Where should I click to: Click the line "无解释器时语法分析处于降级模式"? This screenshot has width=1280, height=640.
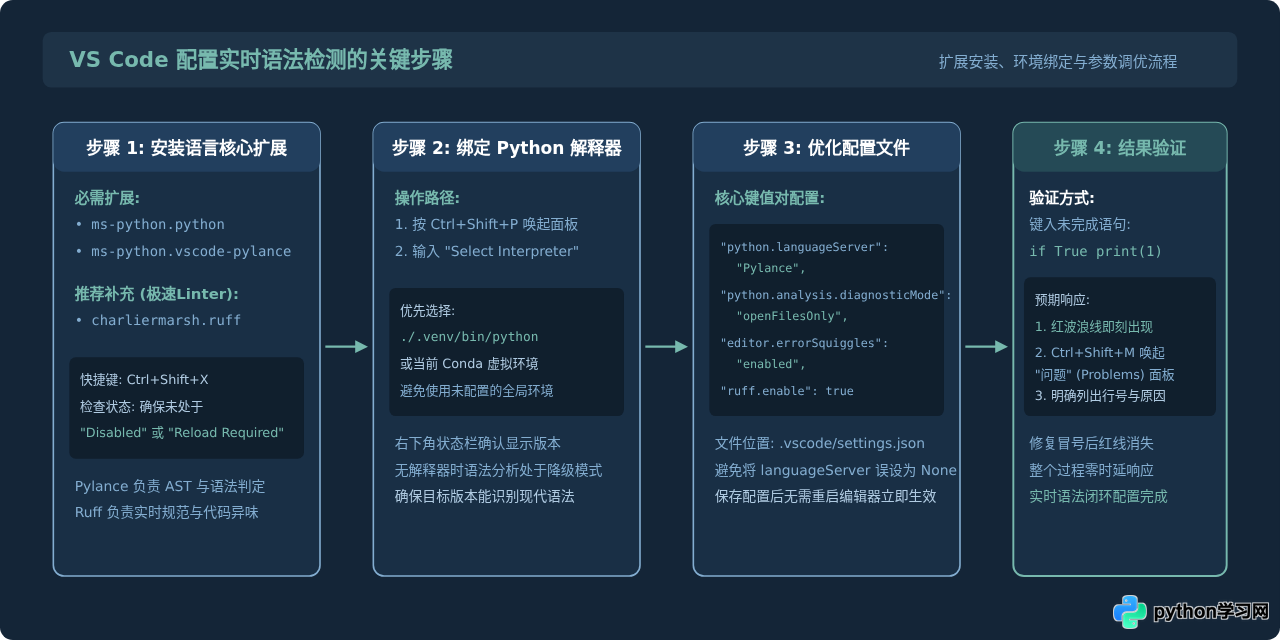point(499,470)
